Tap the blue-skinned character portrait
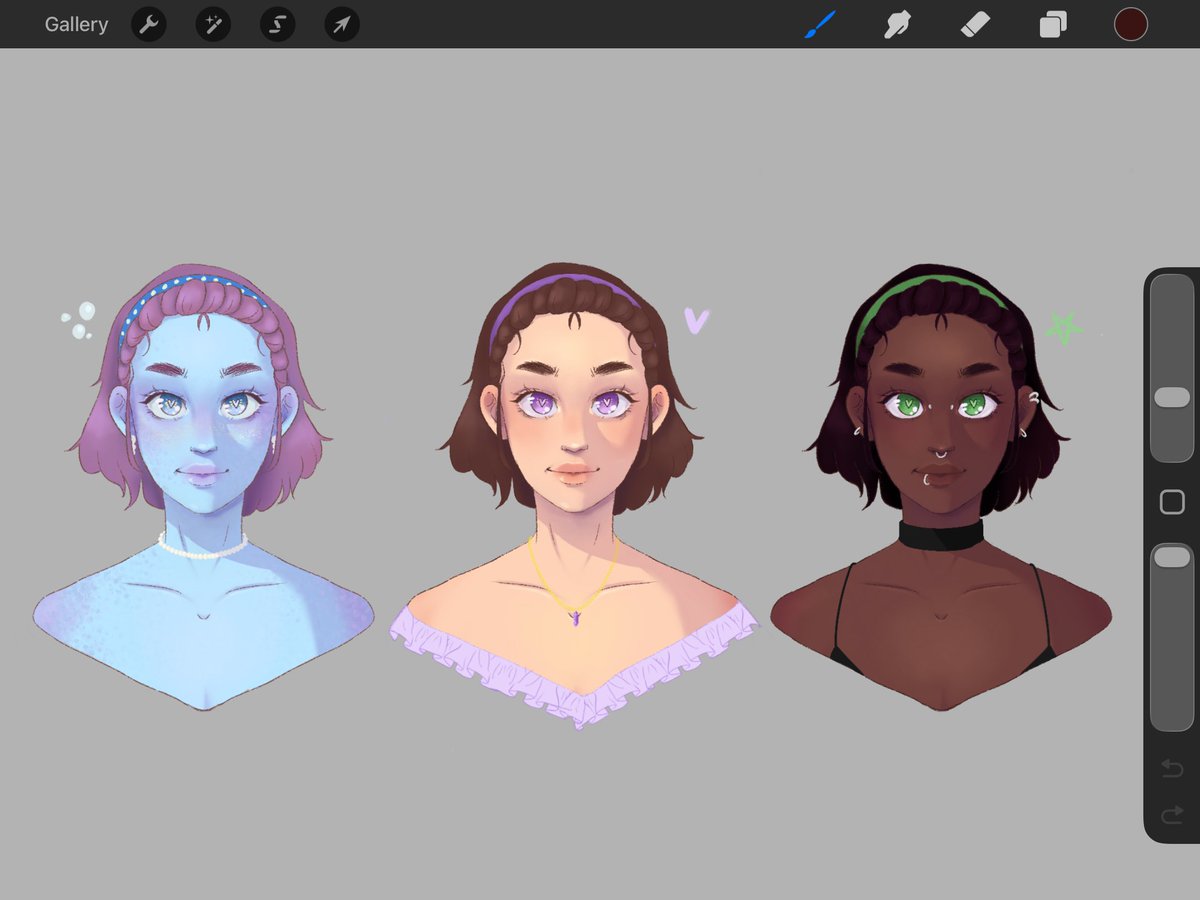 tap(204, 487)
